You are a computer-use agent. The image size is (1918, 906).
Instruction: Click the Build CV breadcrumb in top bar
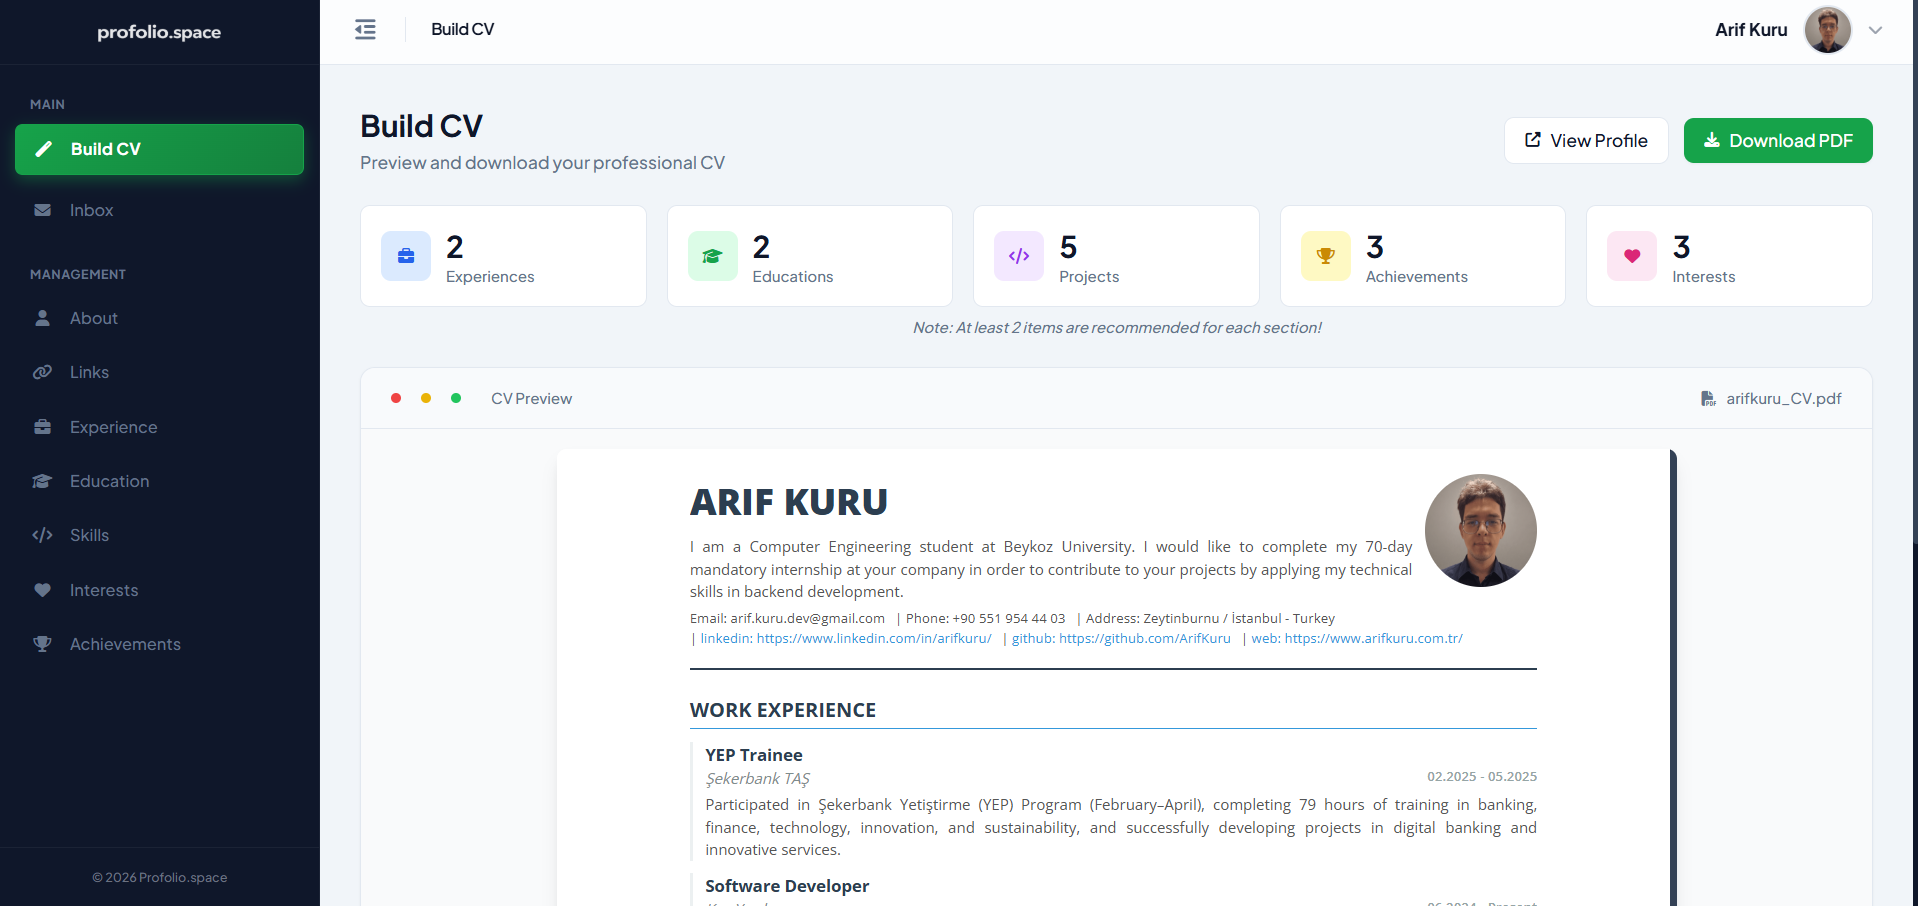(463, 29)
